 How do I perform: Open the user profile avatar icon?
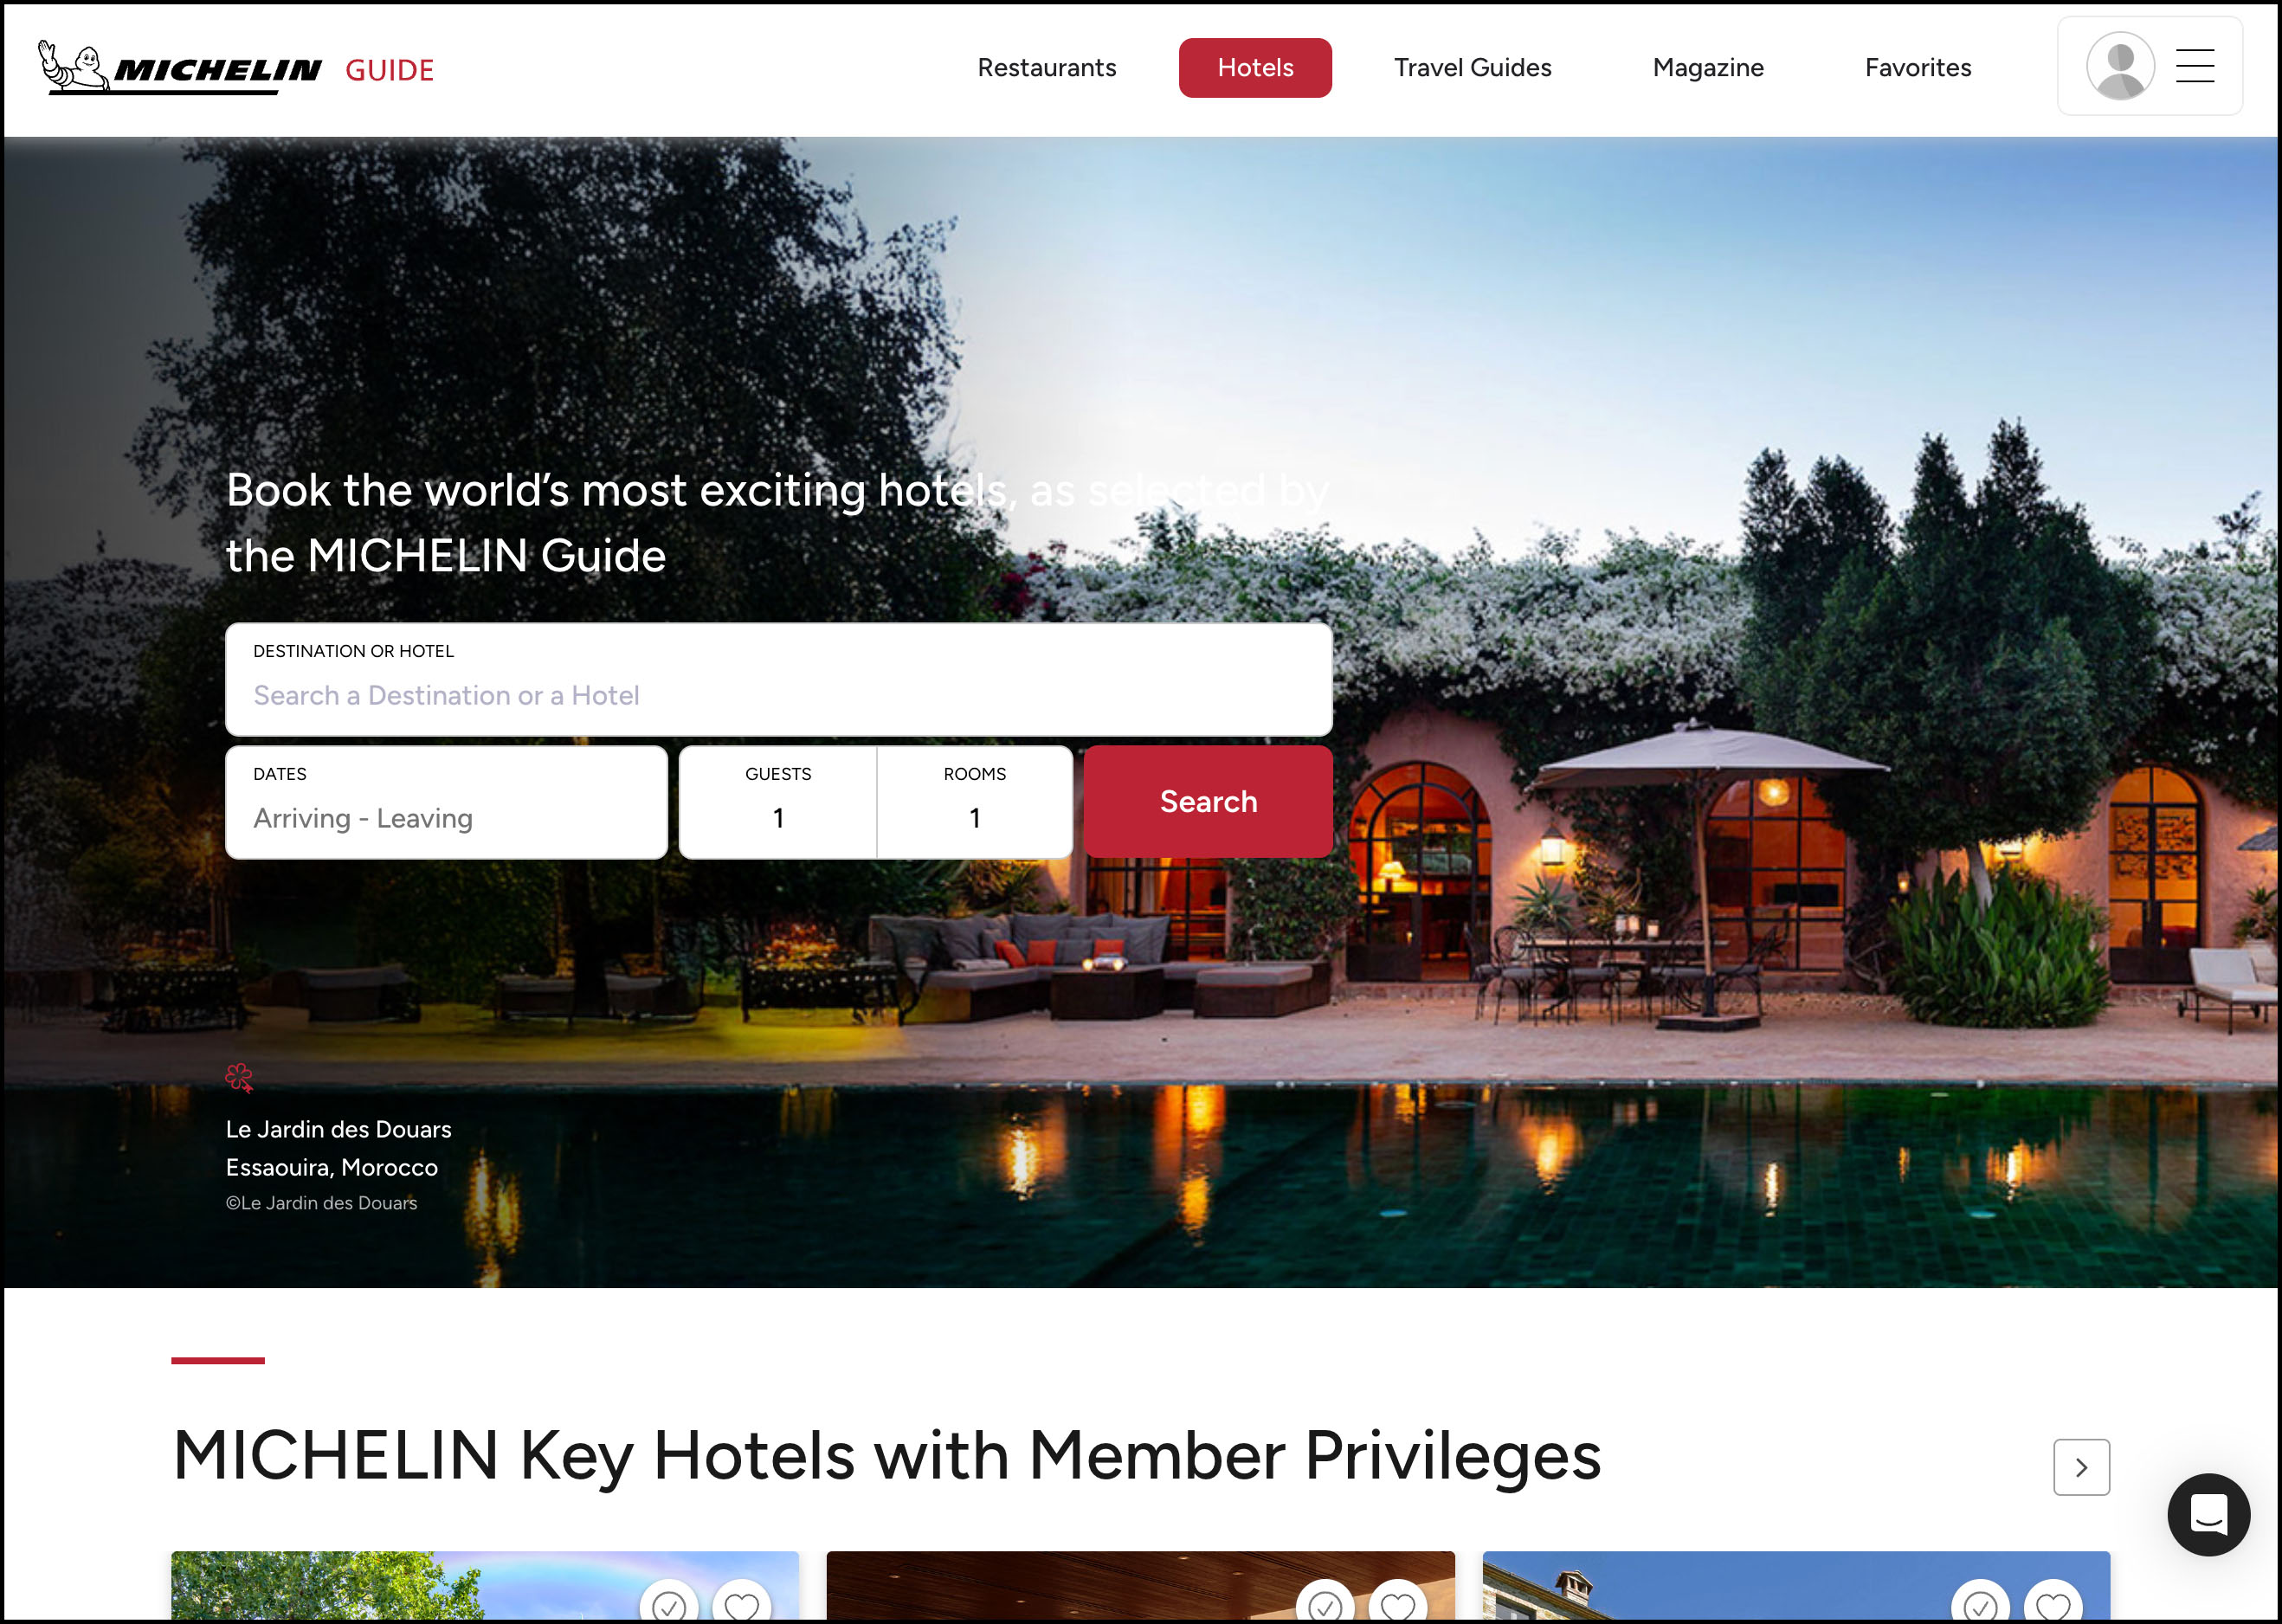pos(2120,66)
